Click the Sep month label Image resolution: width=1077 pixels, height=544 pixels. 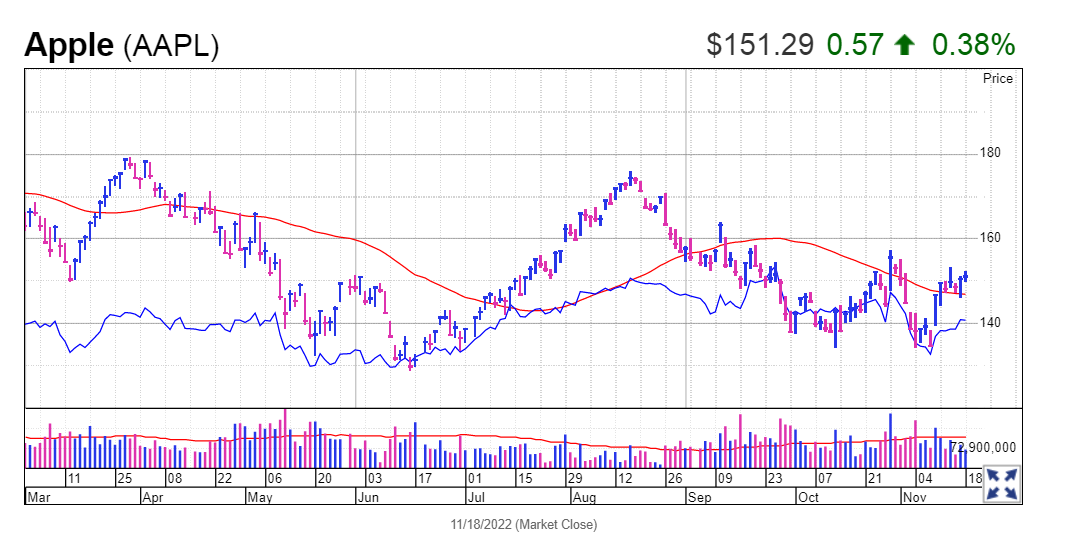(x=699, y=497)
